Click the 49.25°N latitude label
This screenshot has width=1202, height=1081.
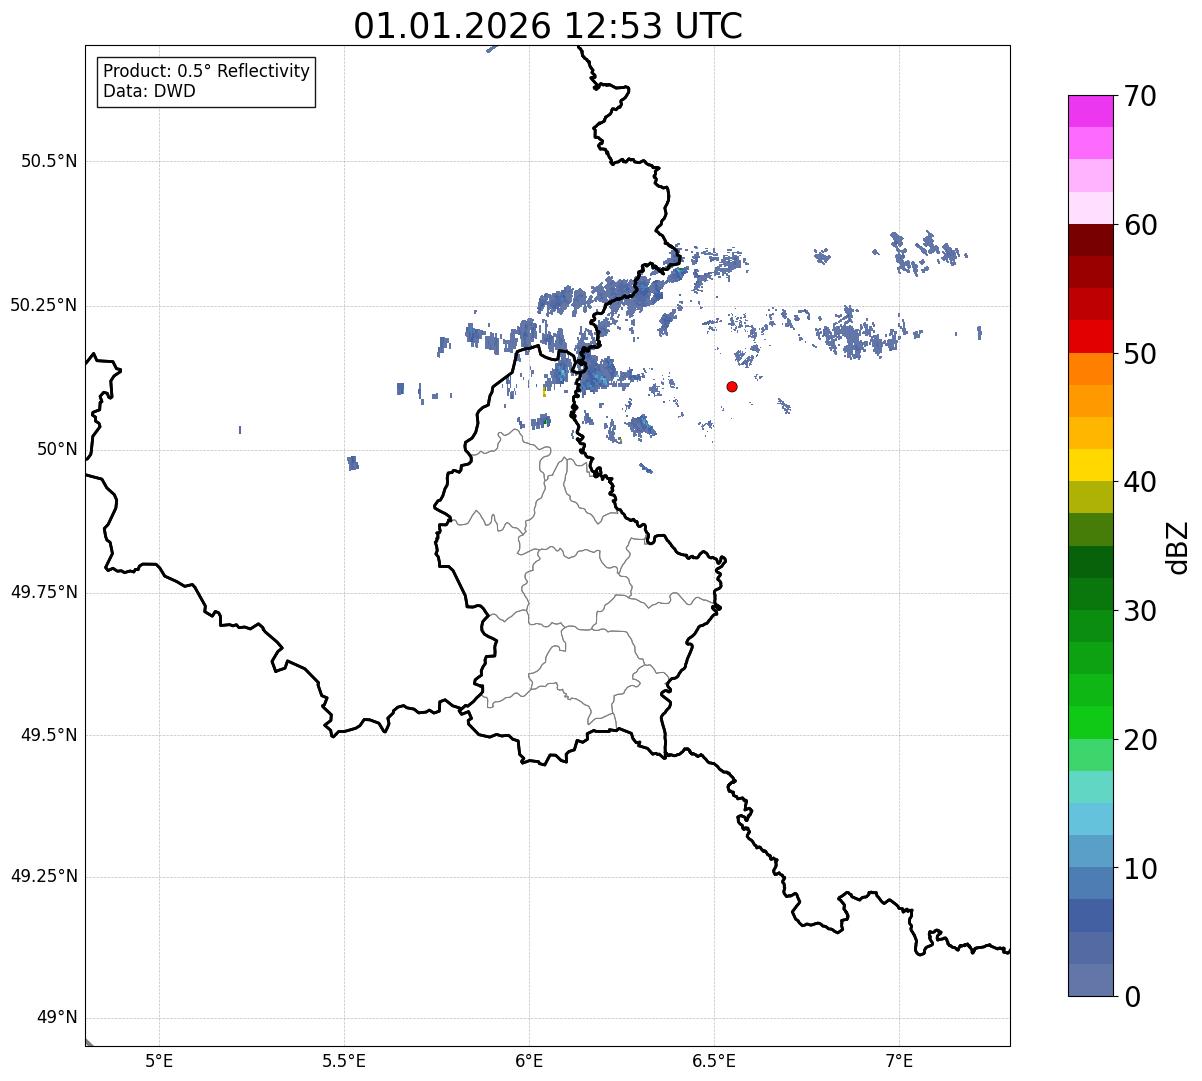(43, 877)
